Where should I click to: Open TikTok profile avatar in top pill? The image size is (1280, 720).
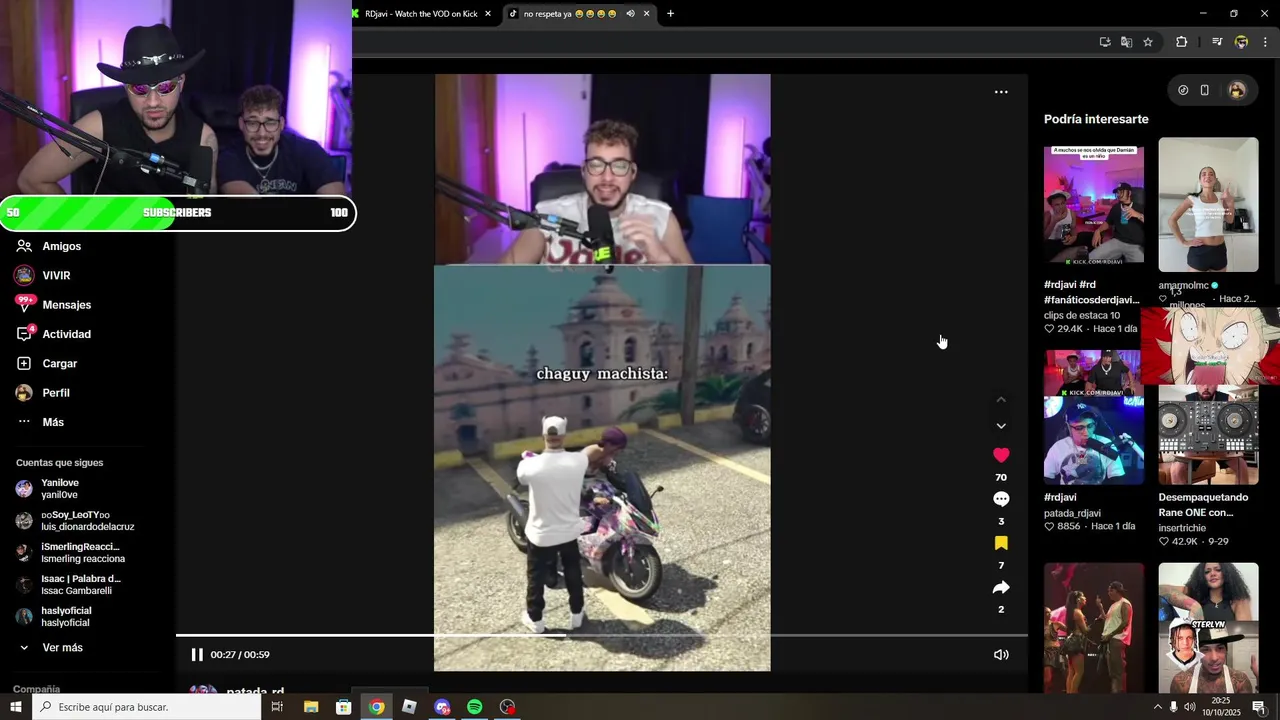click(x=1237, y=90)
